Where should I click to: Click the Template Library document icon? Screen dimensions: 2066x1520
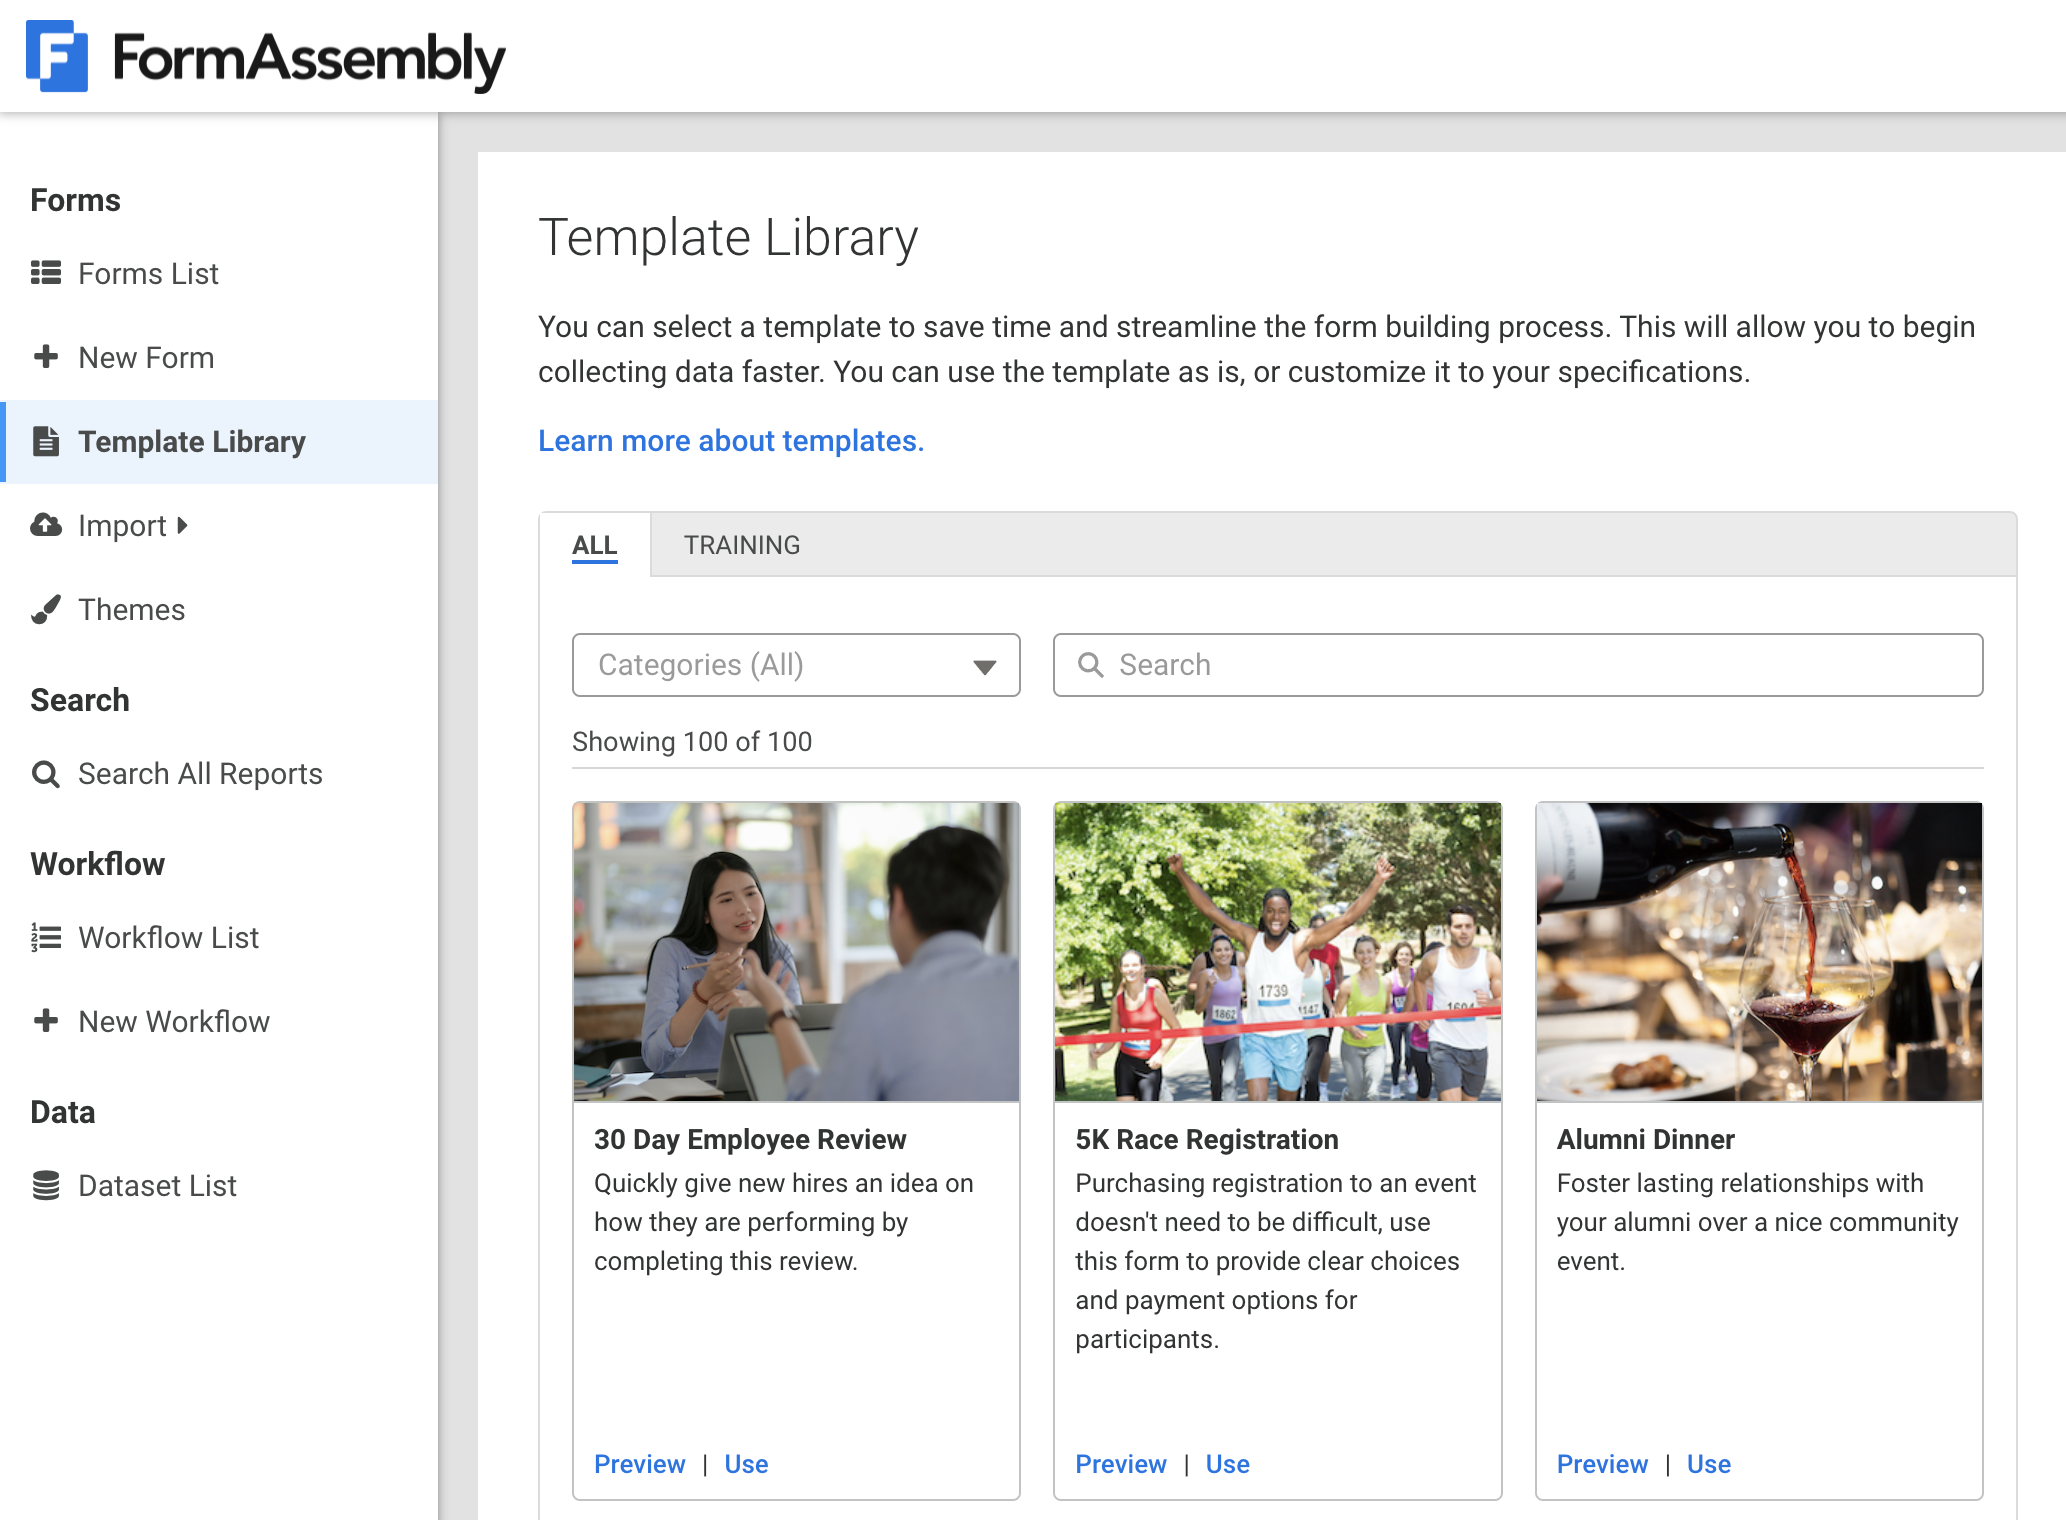click(46, 441)
